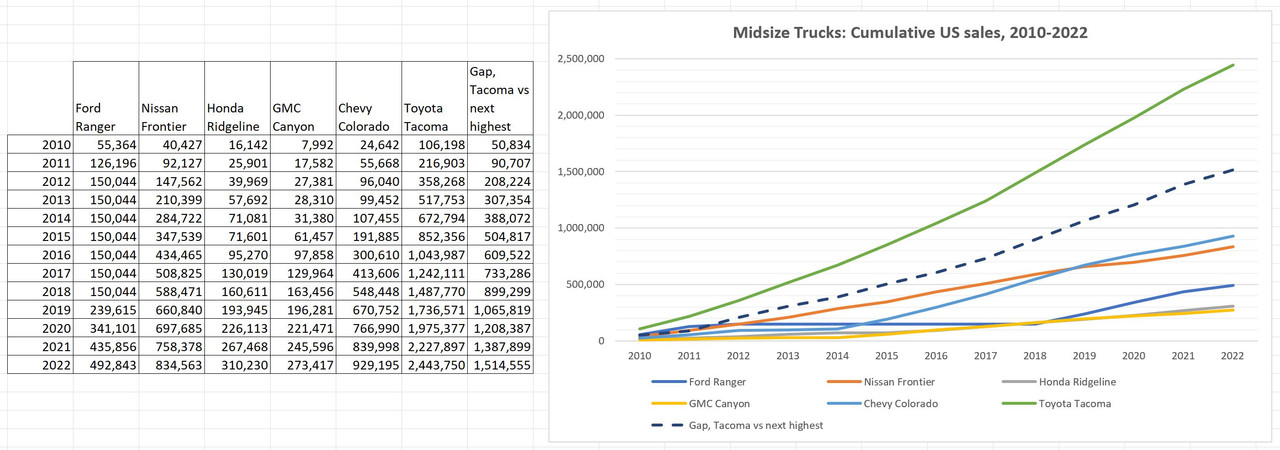
Task: Click the 1,500,000 y-axis label
Action: pos(583,172)
